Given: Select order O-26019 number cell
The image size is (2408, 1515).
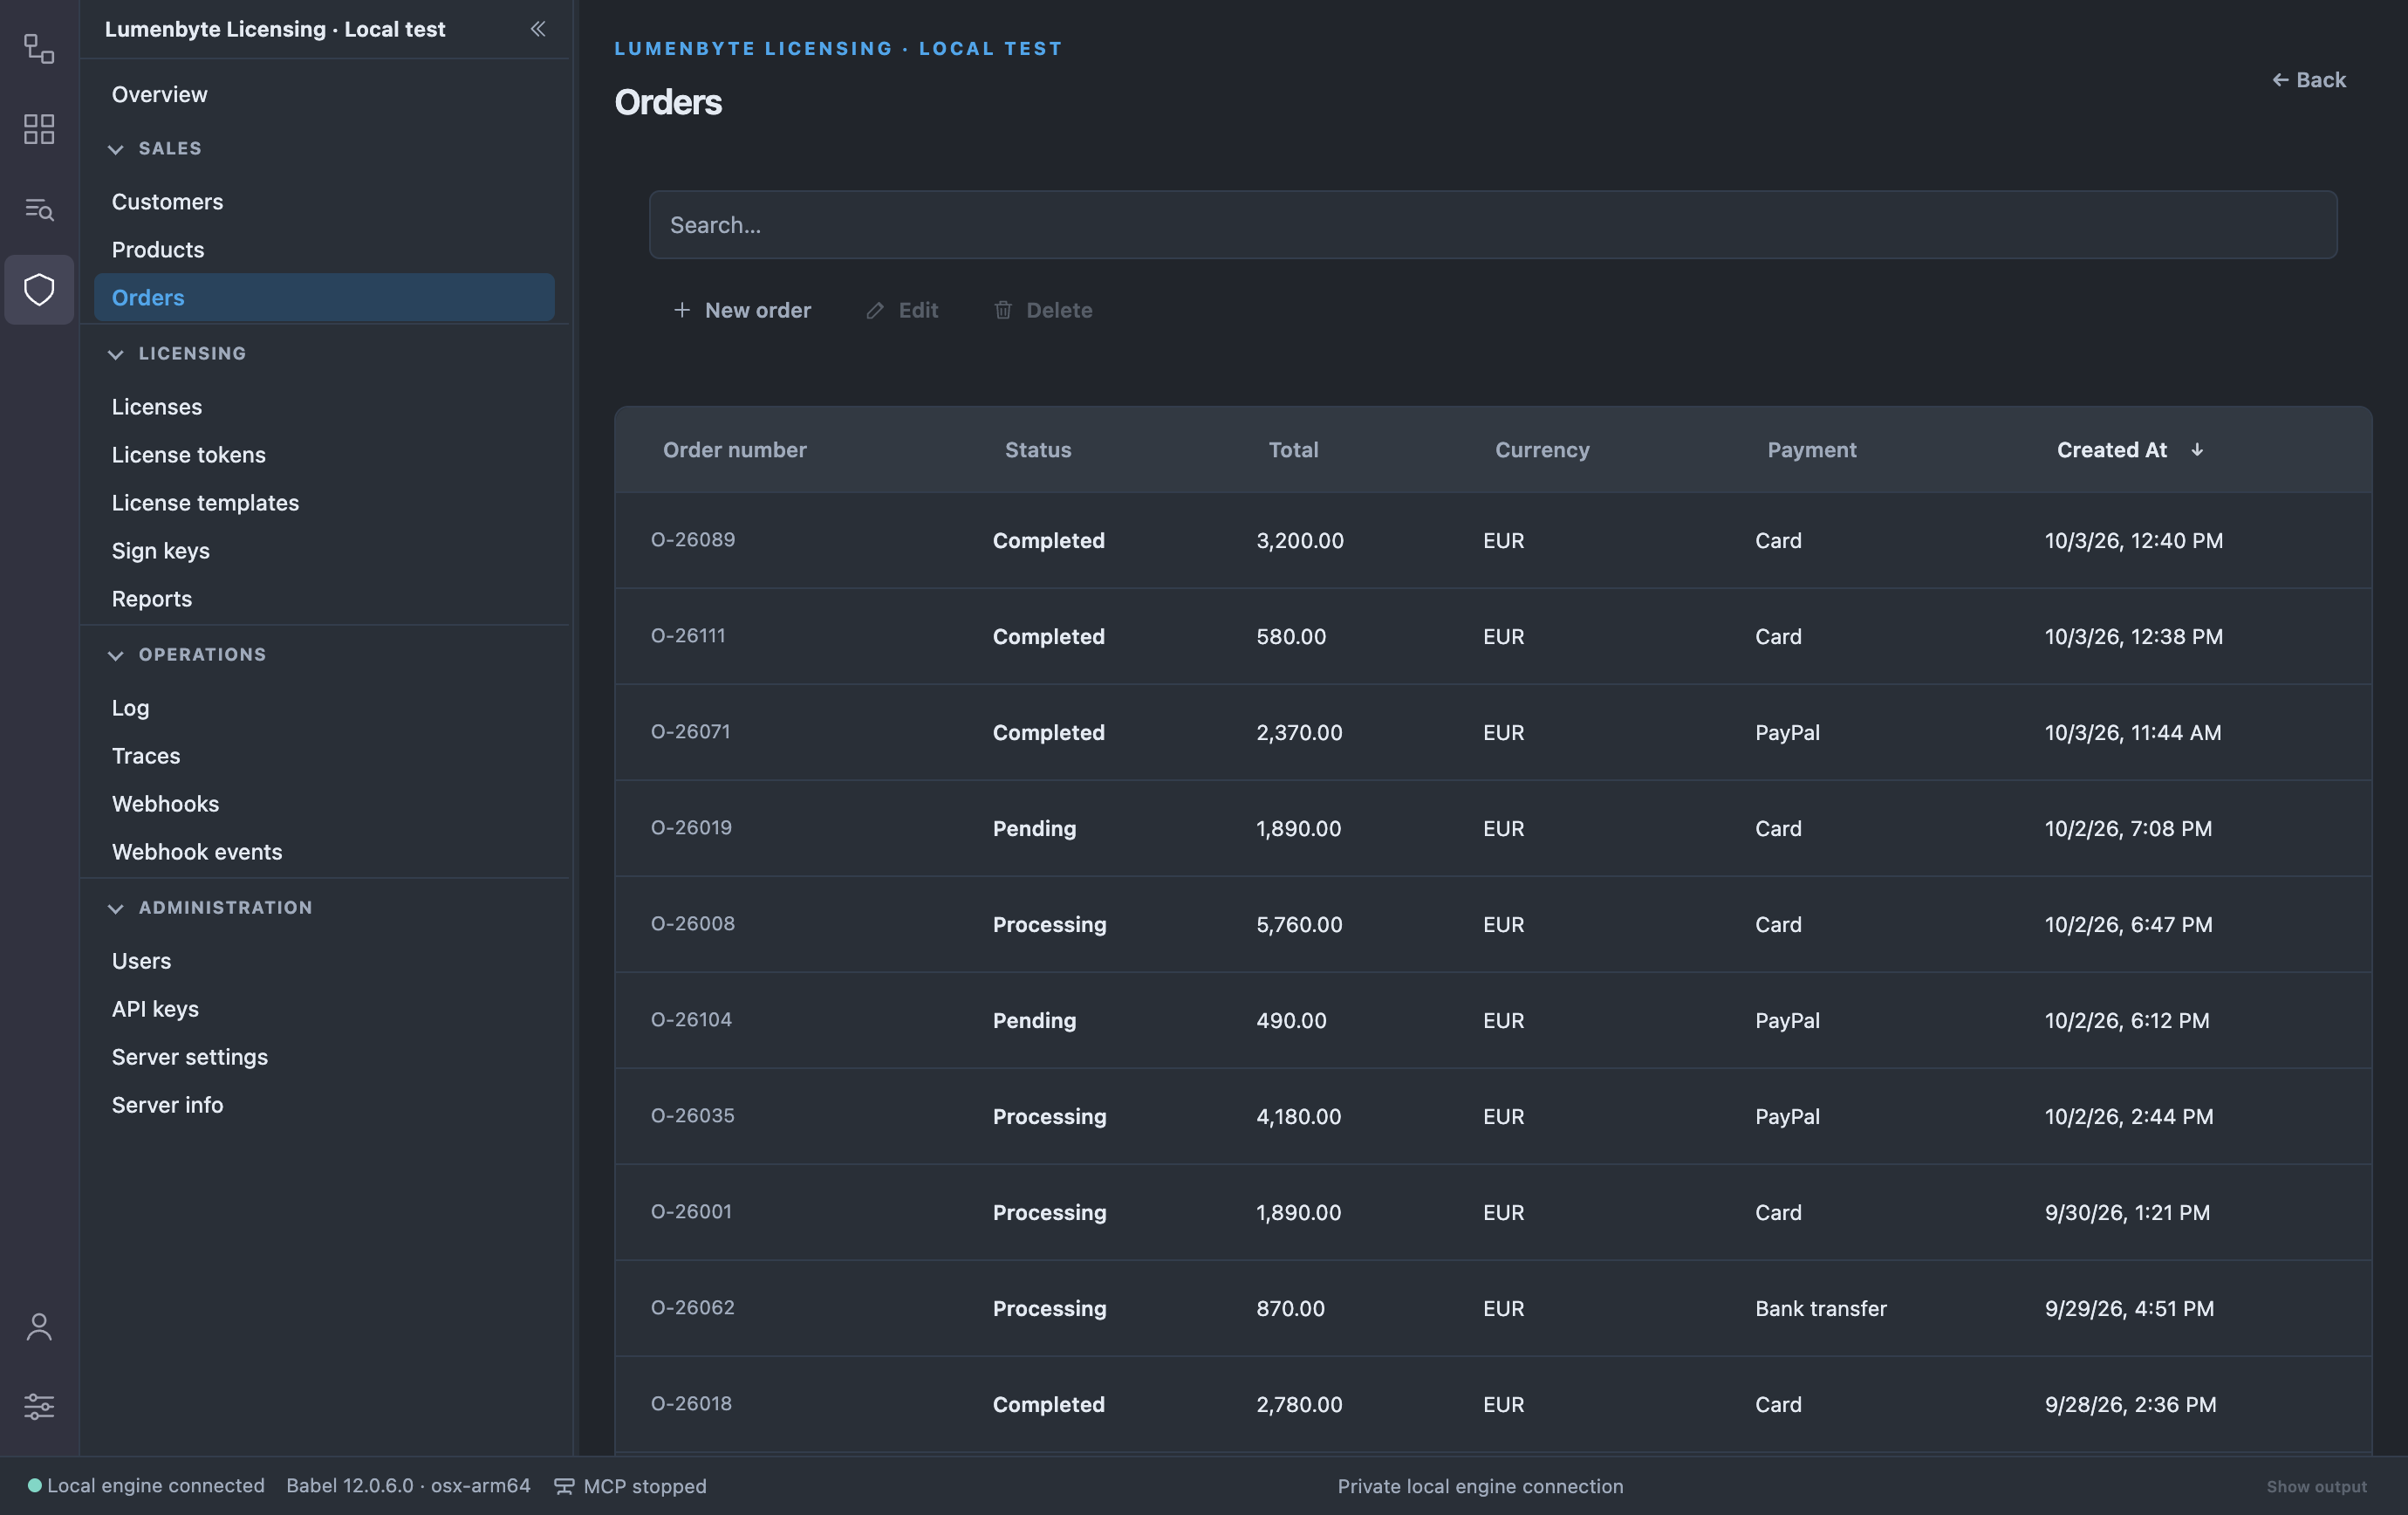Looking at the screenshot, I should (691, 827).
